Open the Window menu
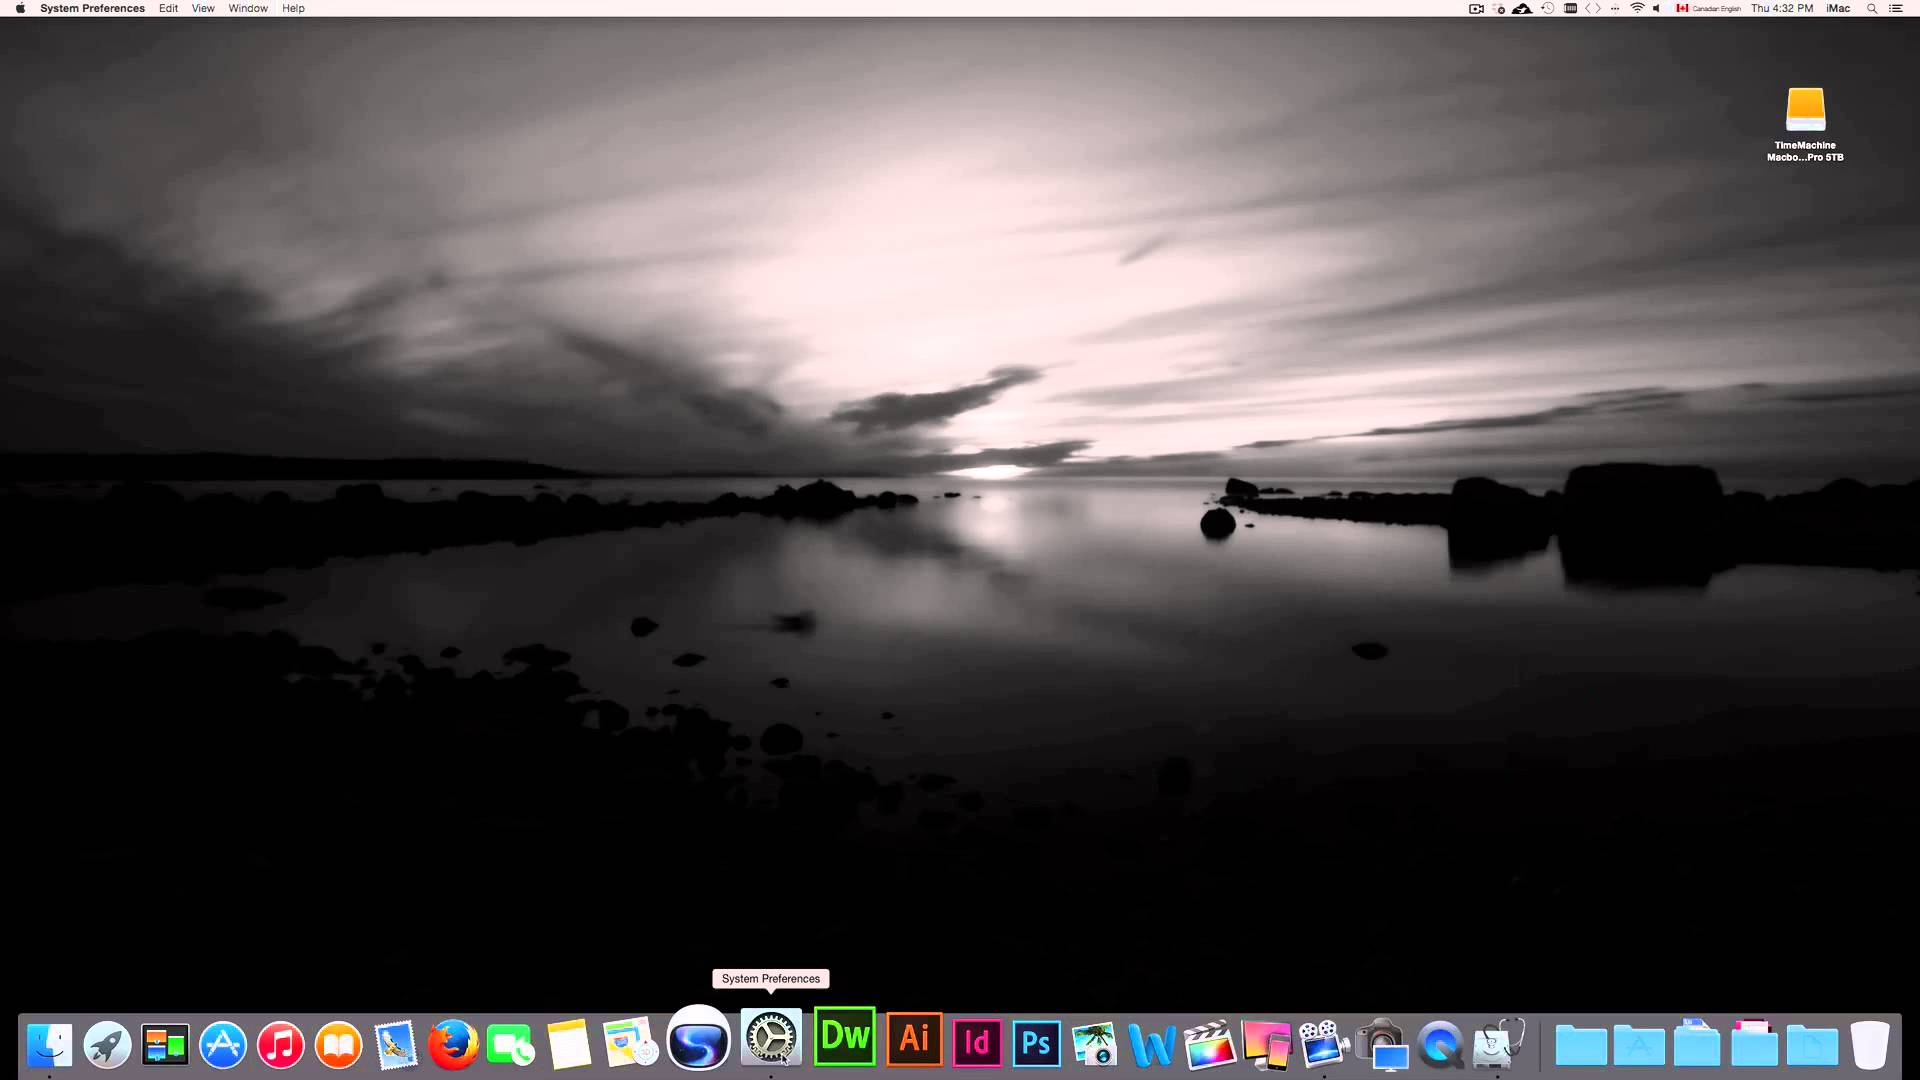1920x1080 pixels. coord(247,8)
